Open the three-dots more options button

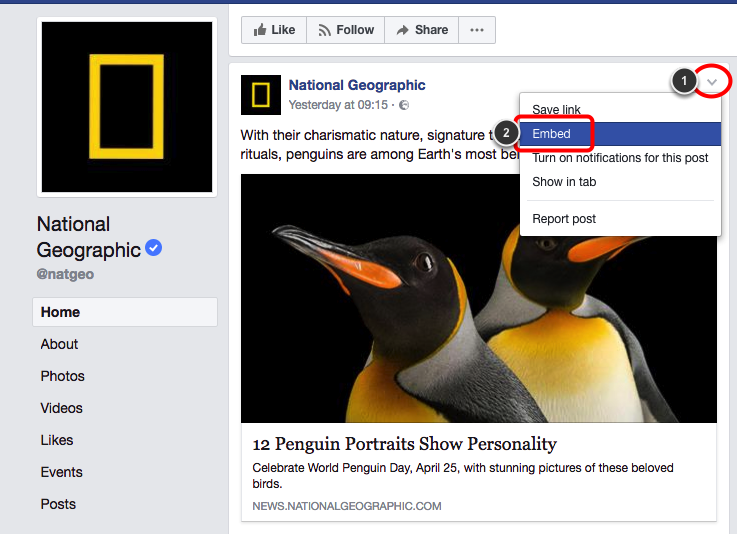click(477, 30)
